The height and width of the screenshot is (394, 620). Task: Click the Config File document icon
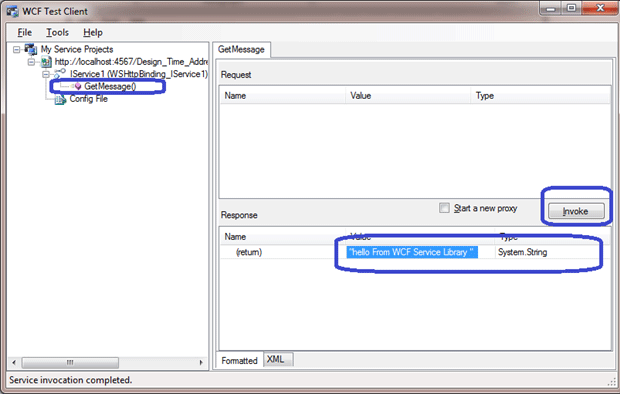pyautogui.click(x=60, y=99)
